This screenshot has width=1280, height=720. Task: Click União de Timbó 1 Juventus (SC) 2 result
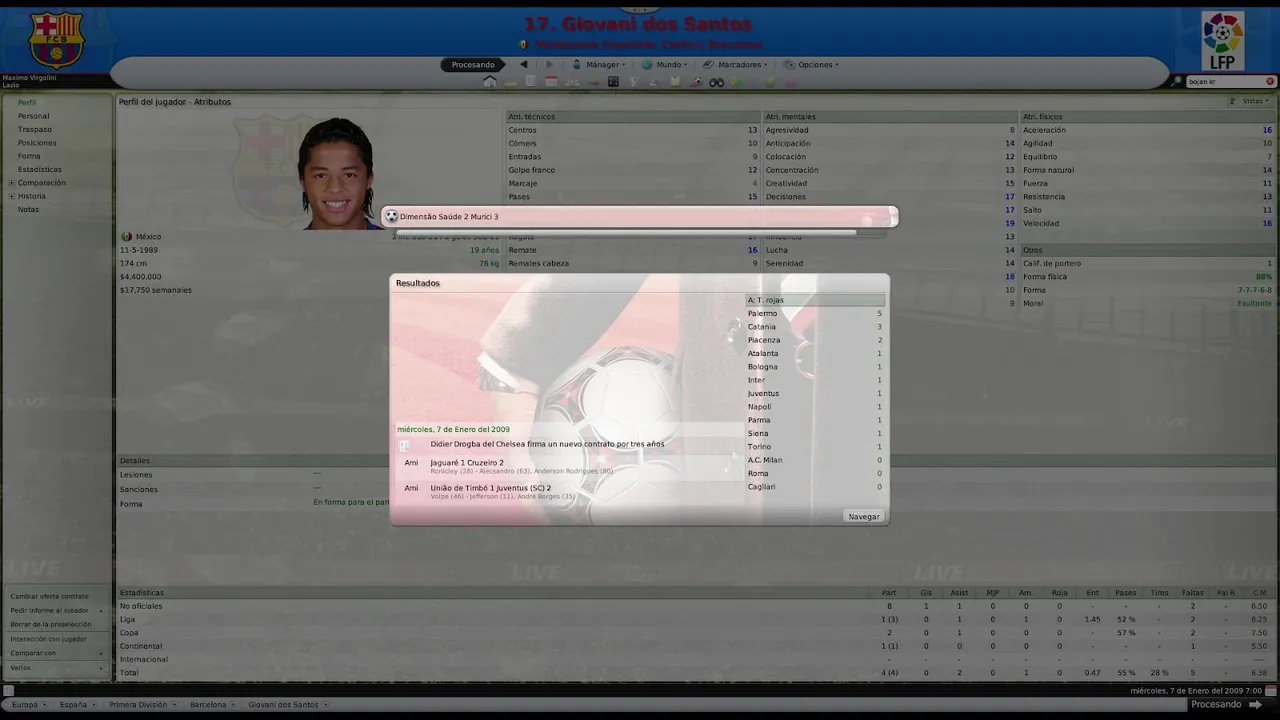pyautogui.click(x=490, y=488)
